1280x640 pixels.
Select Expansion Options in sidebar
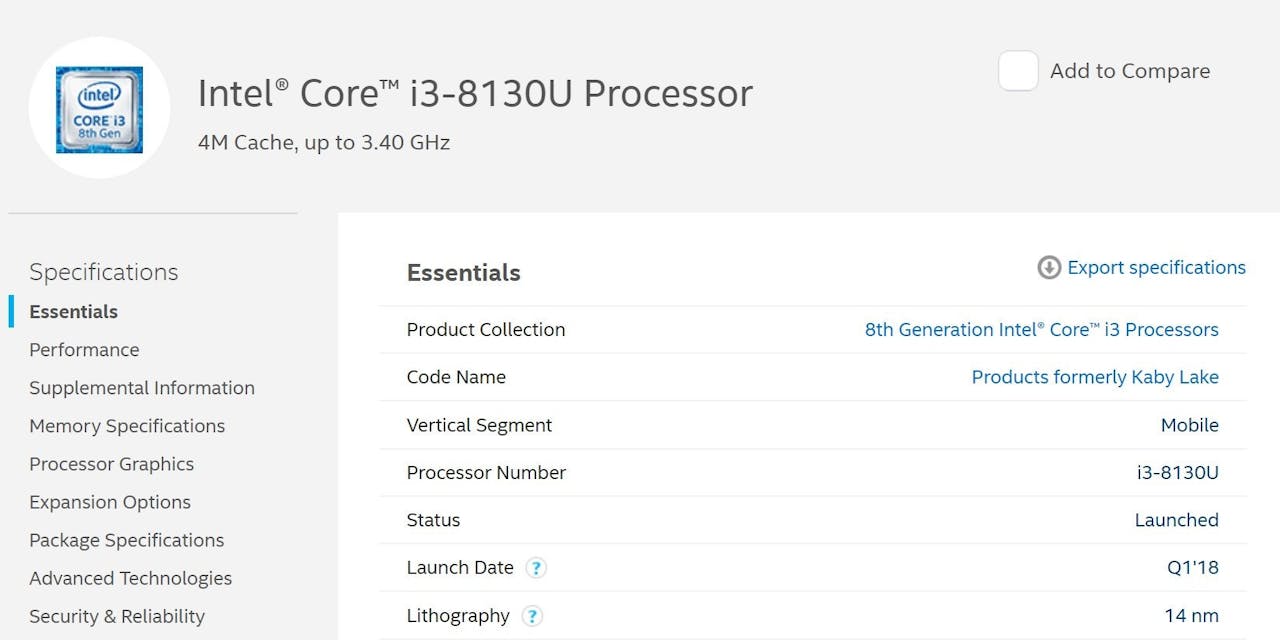point(110,502)
